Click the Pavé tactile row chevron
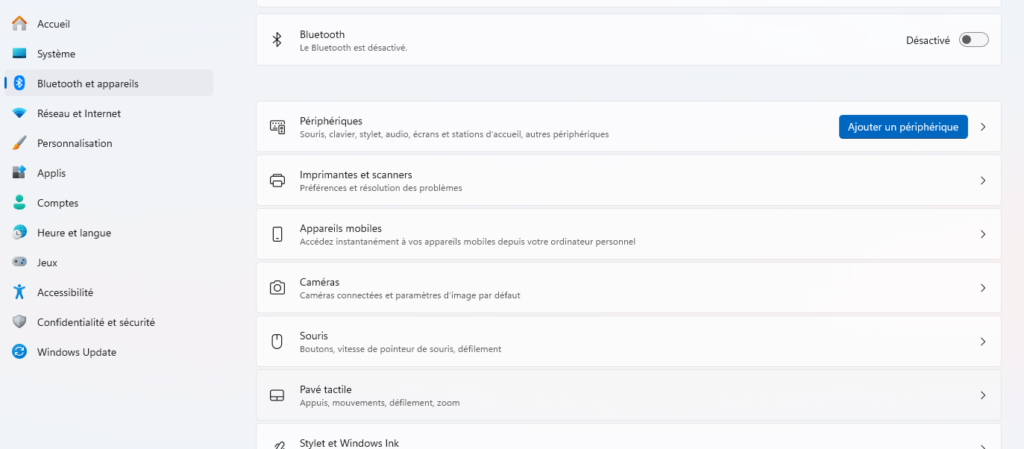This screenshot has height=449, width=1024. [983, 395]
